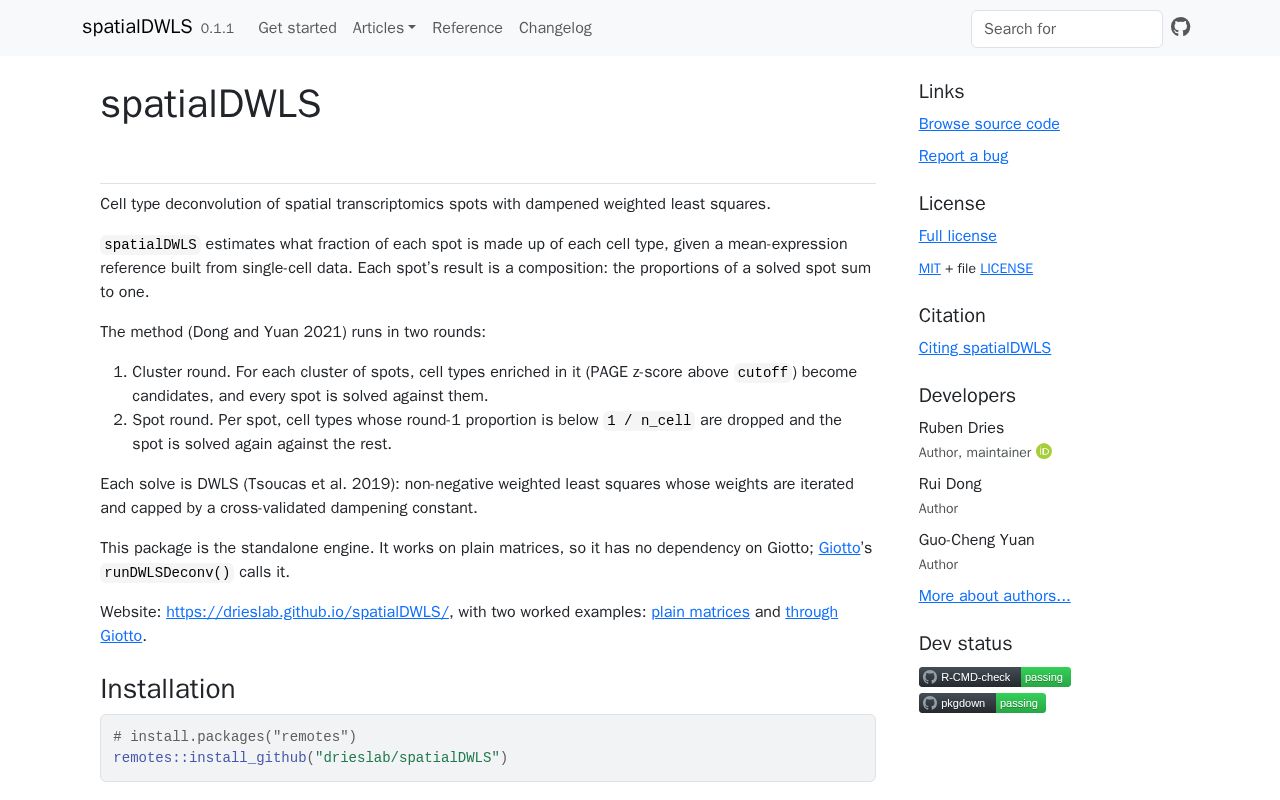Click the remotes::install_github code line

[311, 758]
